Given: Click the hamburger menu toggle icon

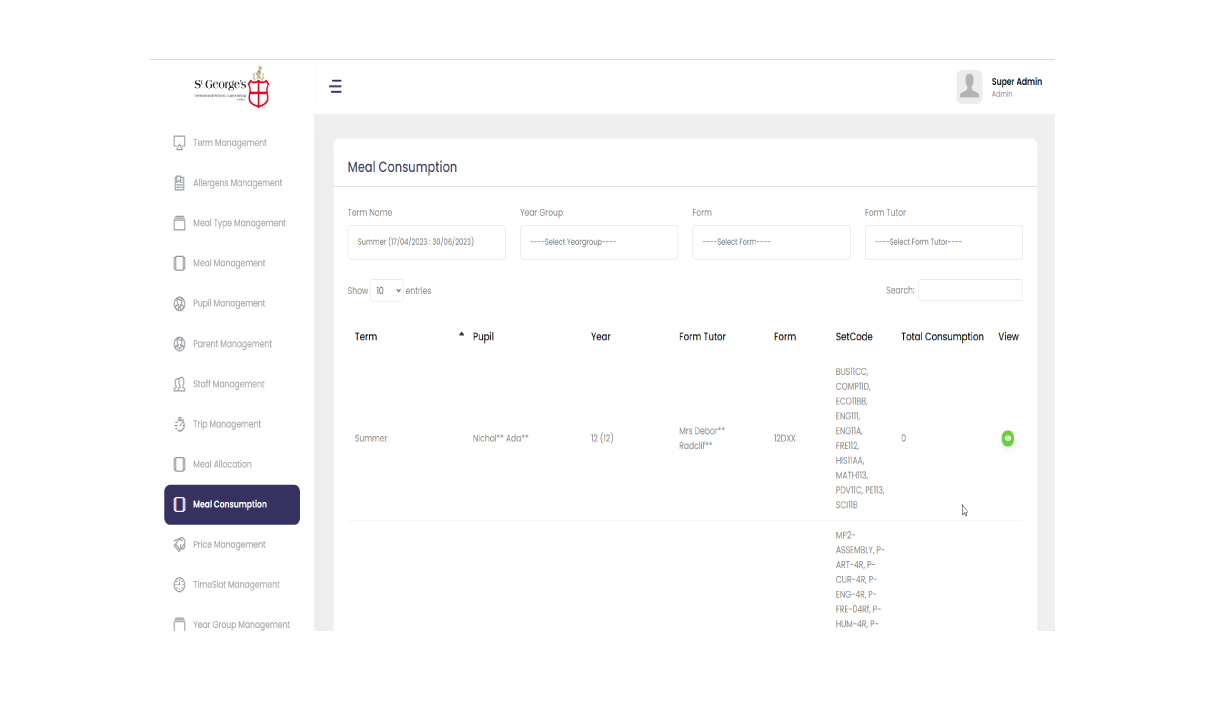Looking at the screenshot, I should point(336,87).
